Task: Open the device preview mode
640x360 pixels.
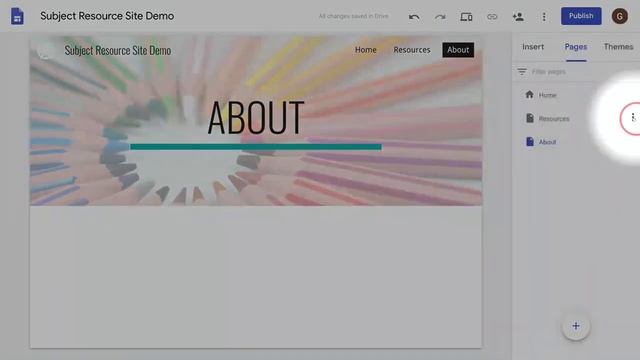Action: tap(466, 17)
